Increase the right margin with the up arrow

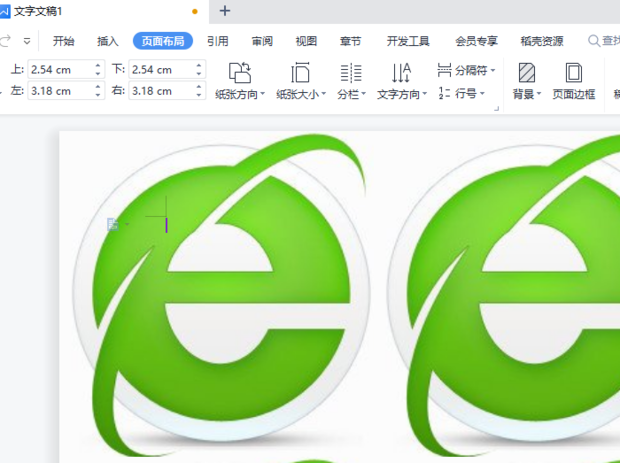(199, 86)
